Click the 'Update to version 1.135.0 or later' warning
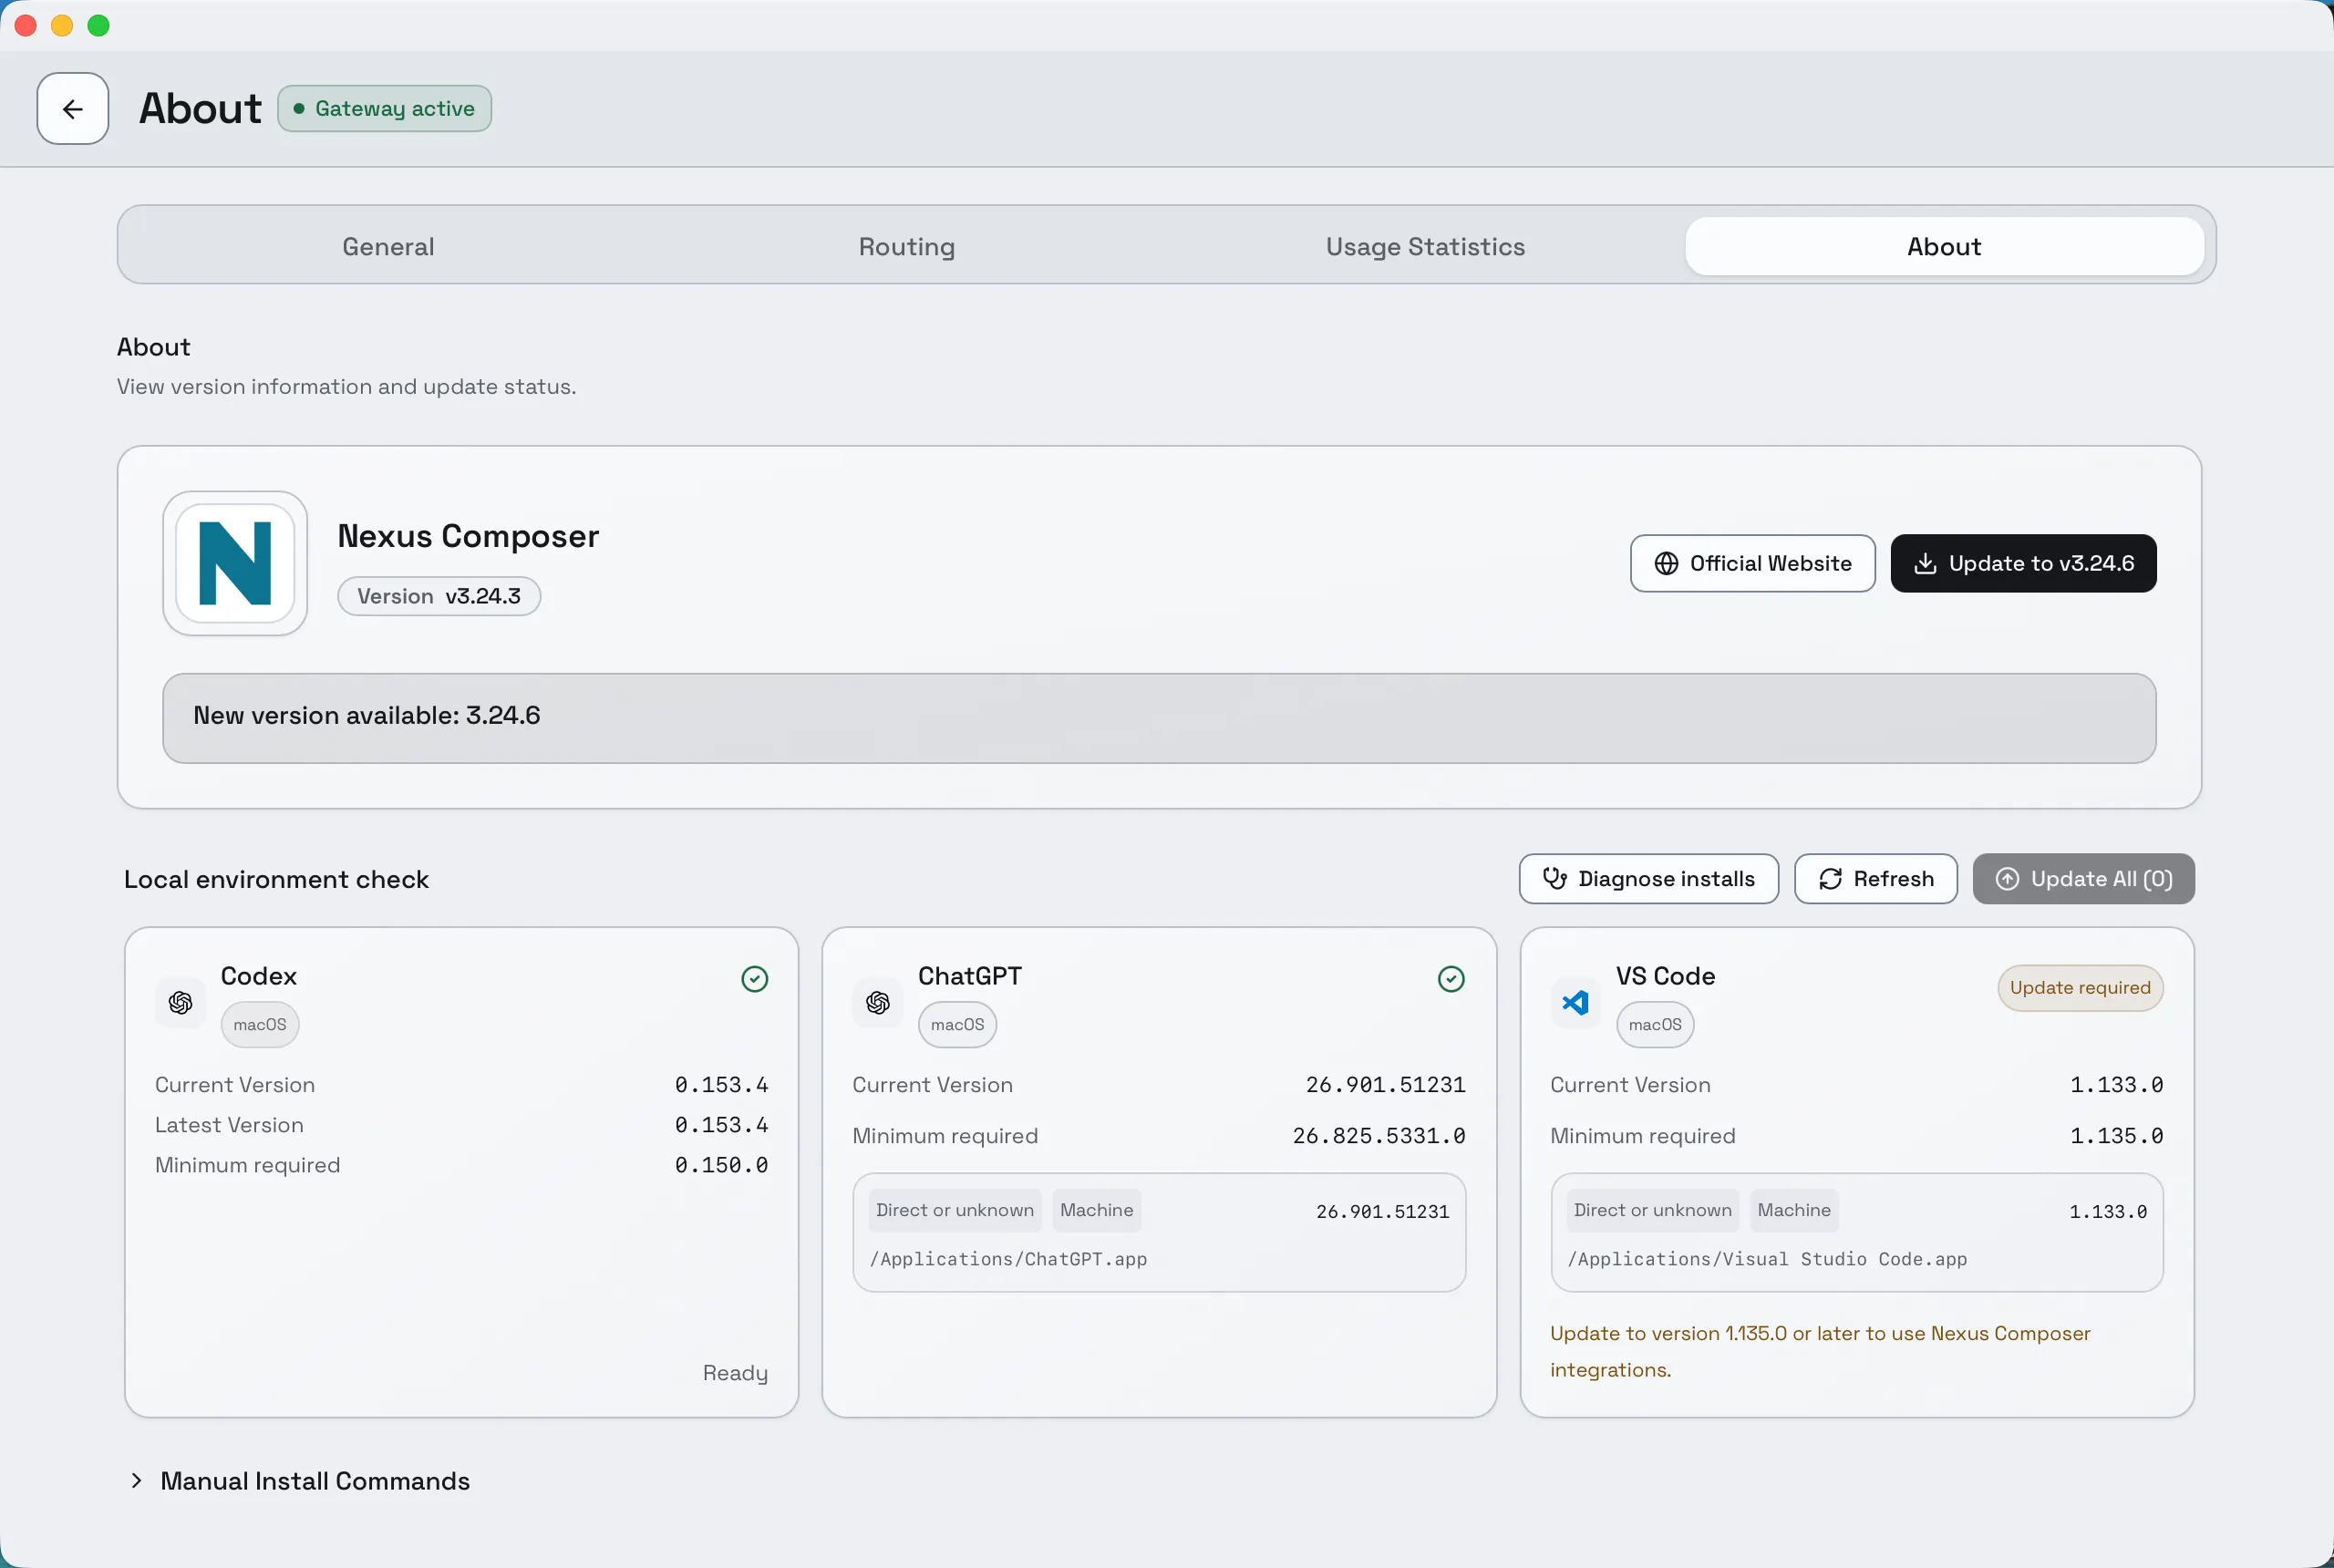Viewport: 2334px width, 1568px height. [1820, 1351]
